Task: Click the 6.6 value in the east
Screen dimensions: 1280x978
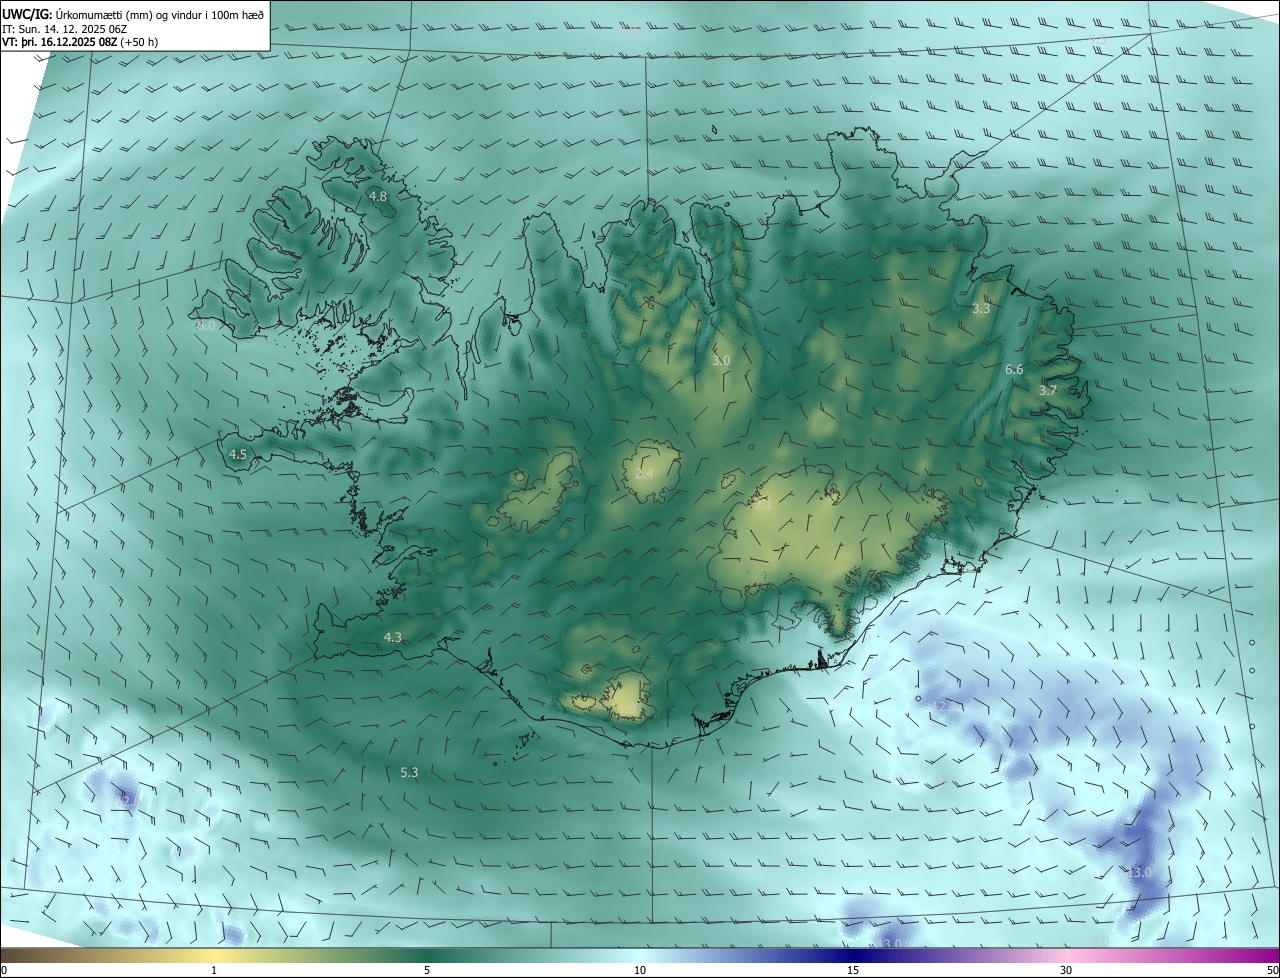Action: [x=1014, y=369]
